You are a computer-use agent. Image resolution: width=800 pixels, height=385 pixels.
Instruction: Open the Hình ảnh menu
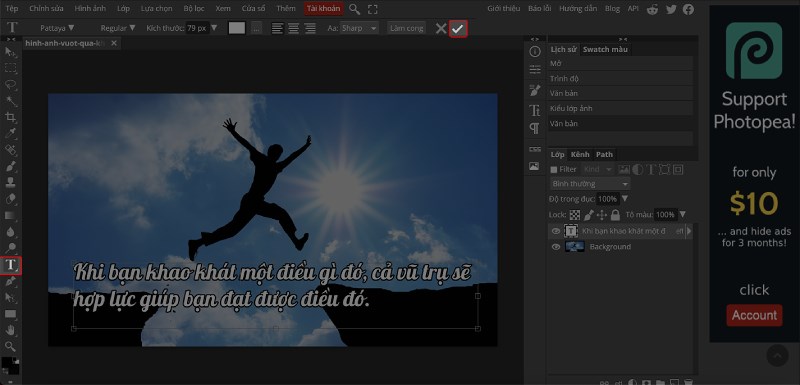[90, 9]
